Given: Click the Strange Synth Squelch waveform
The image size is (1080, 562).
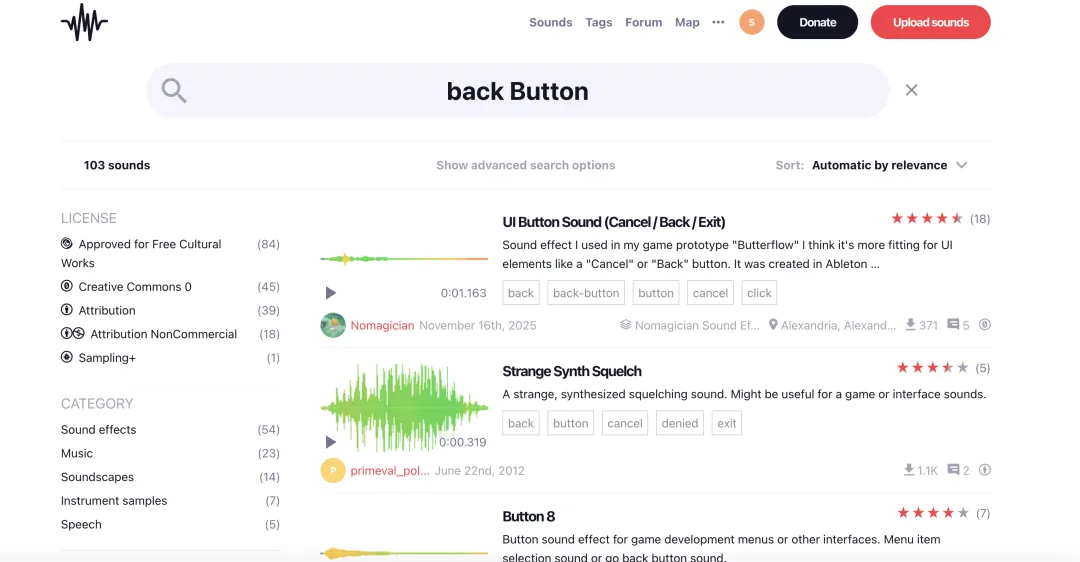Looking at the screenshot, I should pos(404,408).
